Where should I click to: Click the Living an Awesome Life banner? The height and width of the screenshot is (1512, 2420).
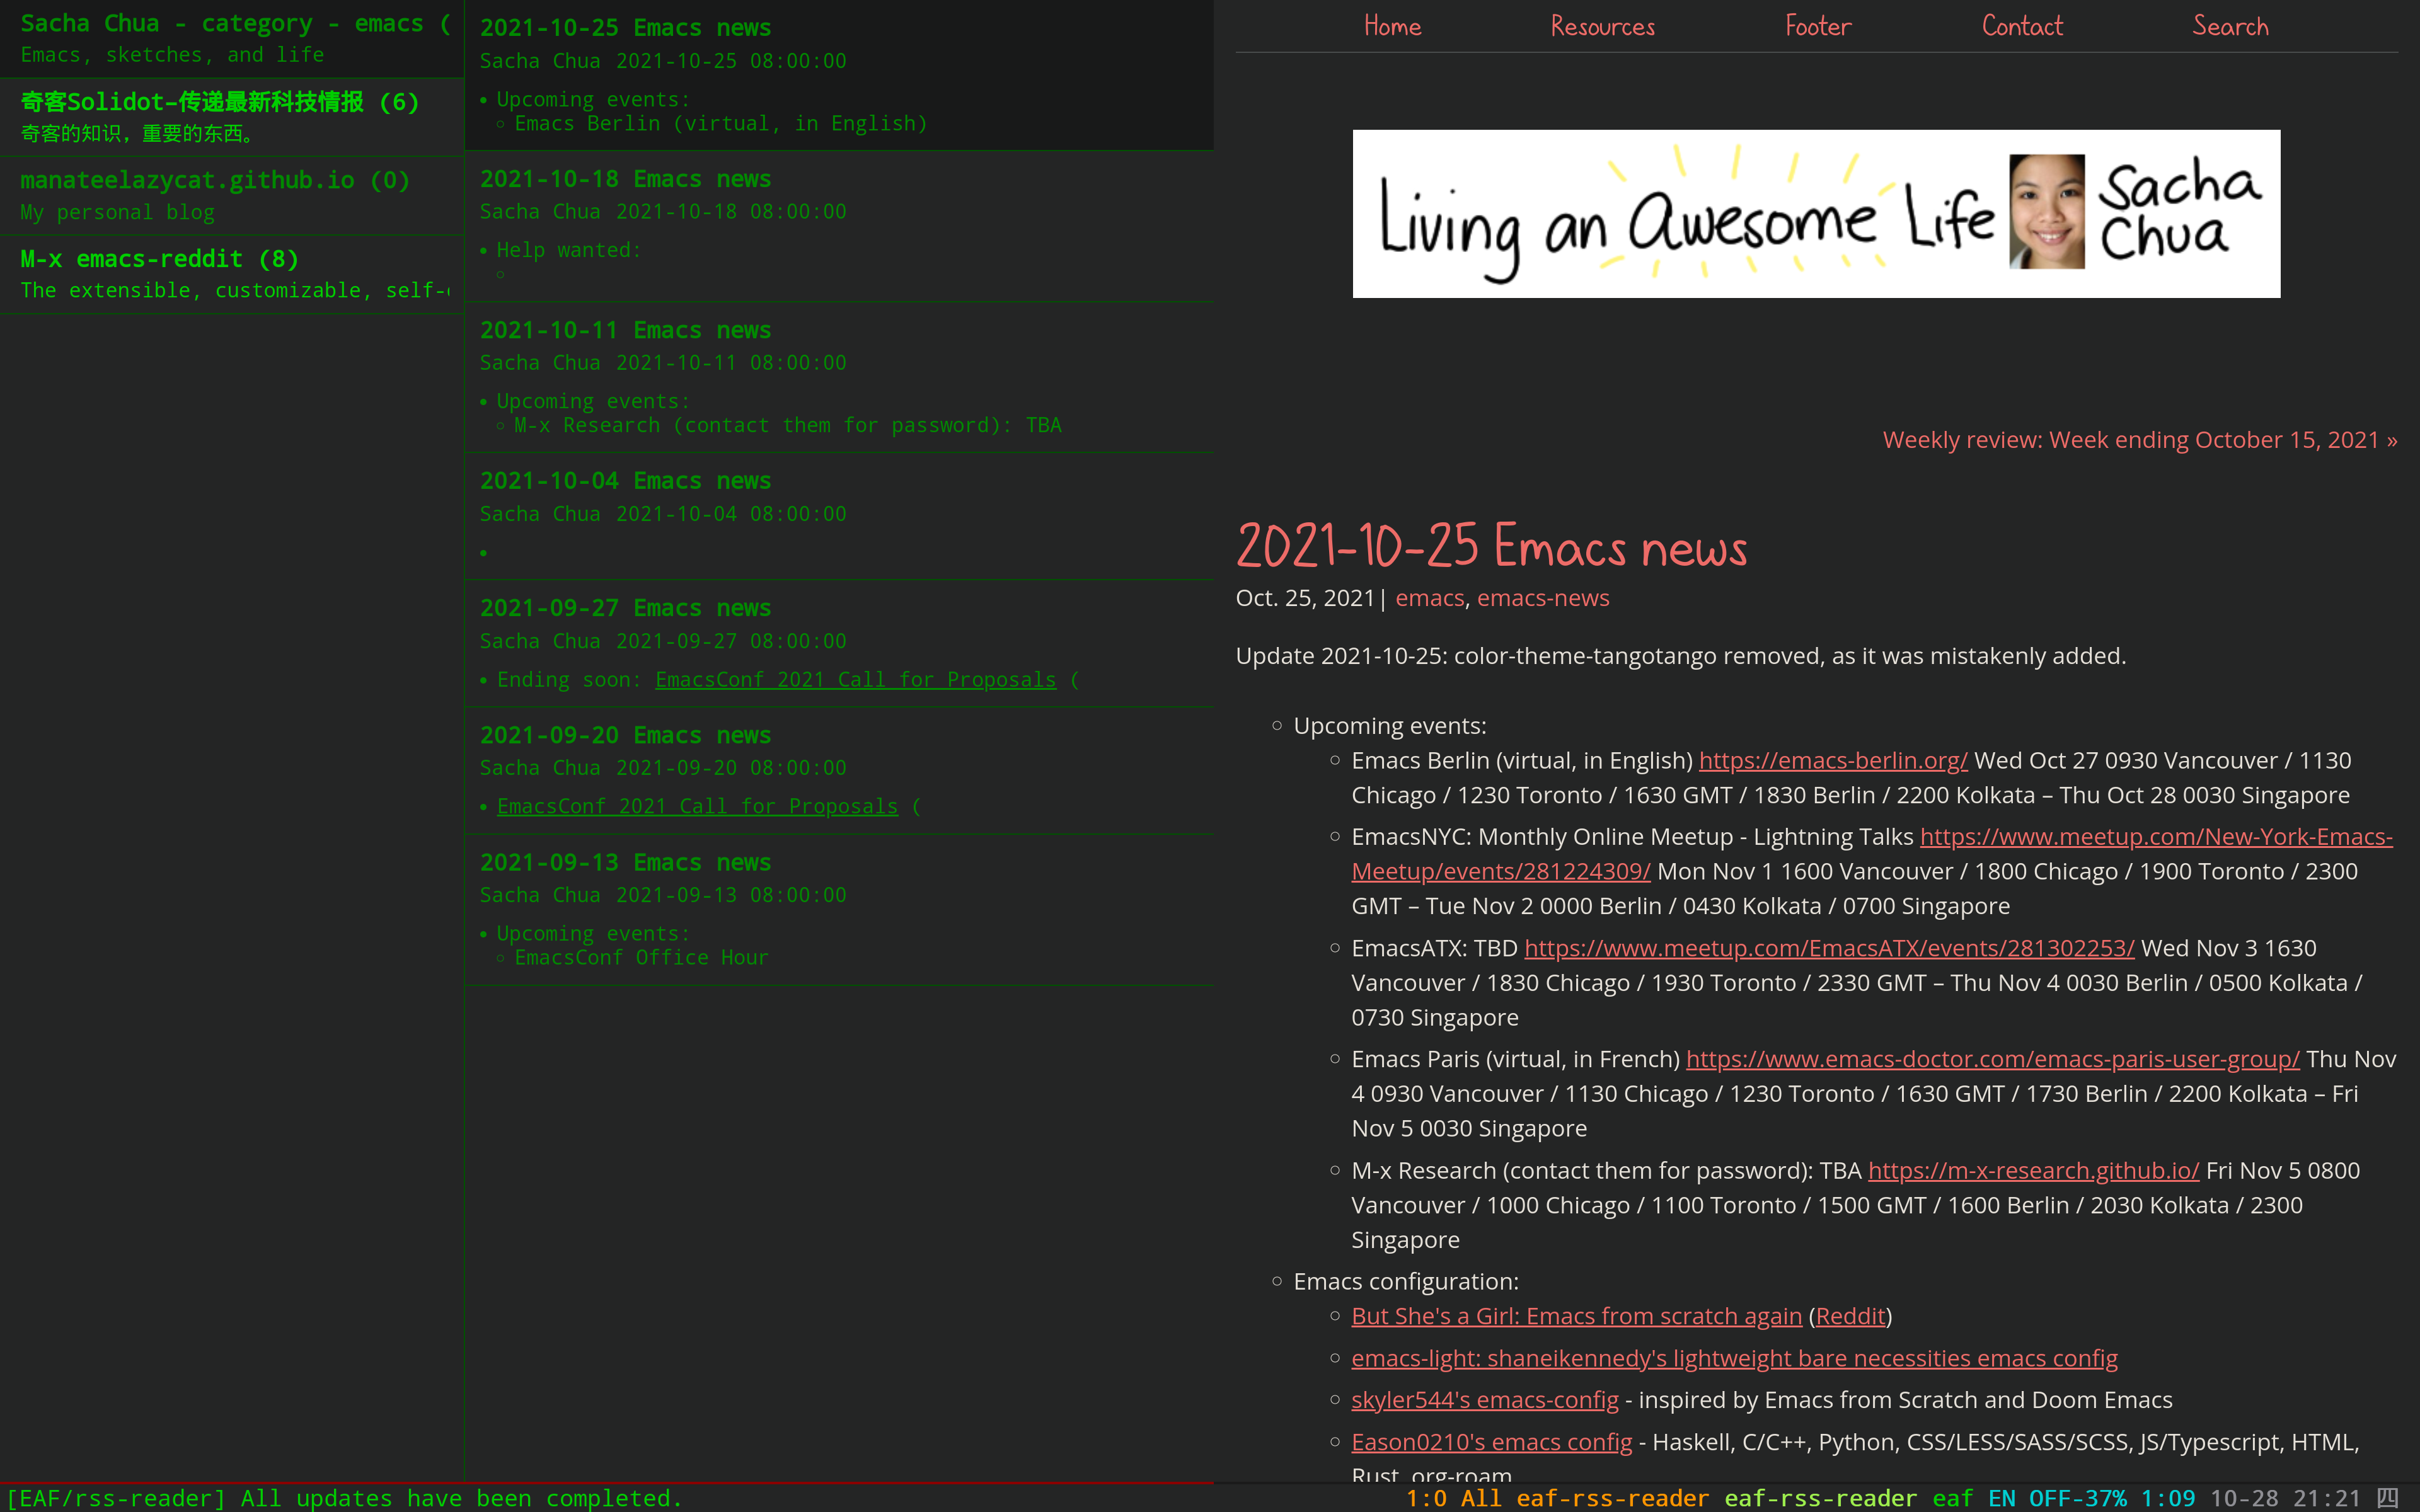pos(1815,213)
